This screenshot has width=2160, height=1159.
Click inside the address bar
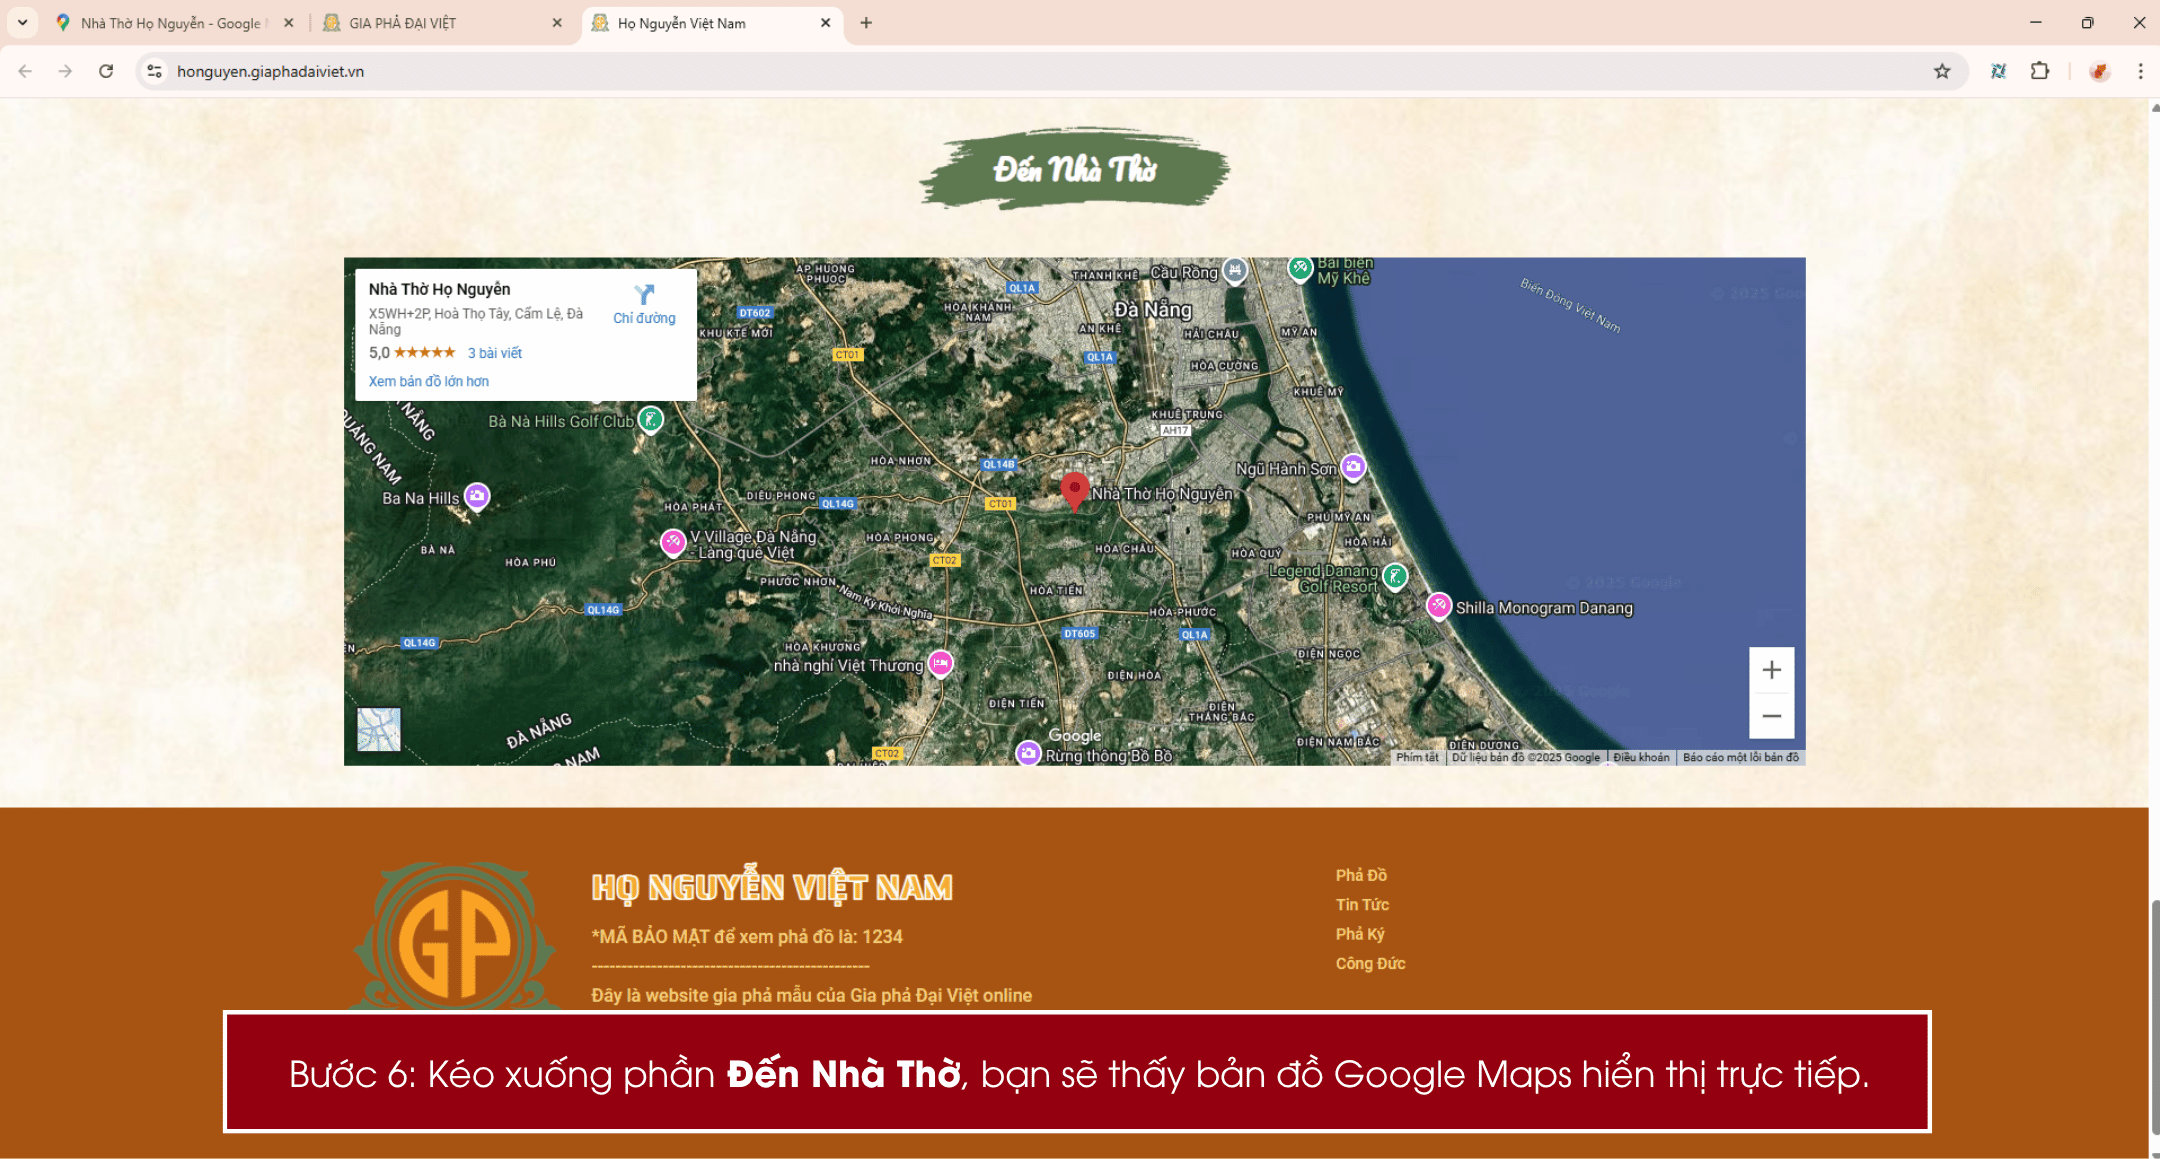[x=600, y=71]
